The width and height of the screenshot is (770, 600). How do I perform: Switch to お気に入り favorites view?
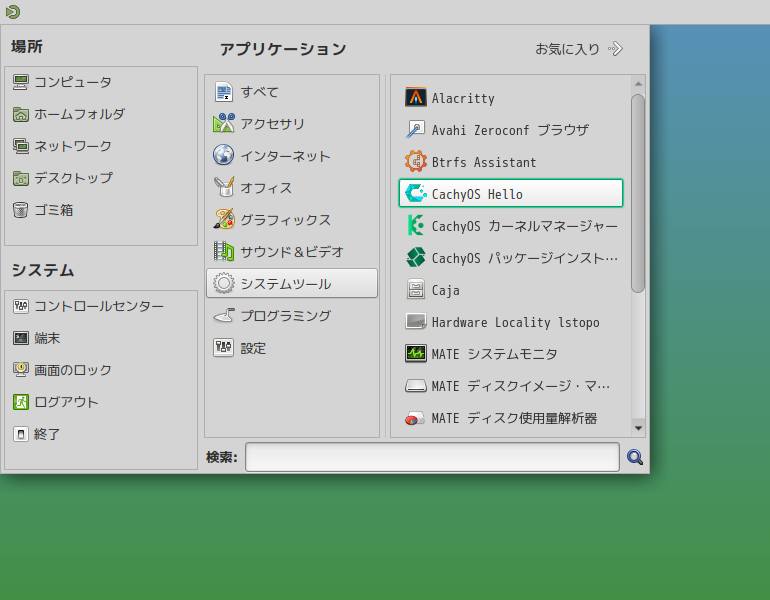point(579,49)
